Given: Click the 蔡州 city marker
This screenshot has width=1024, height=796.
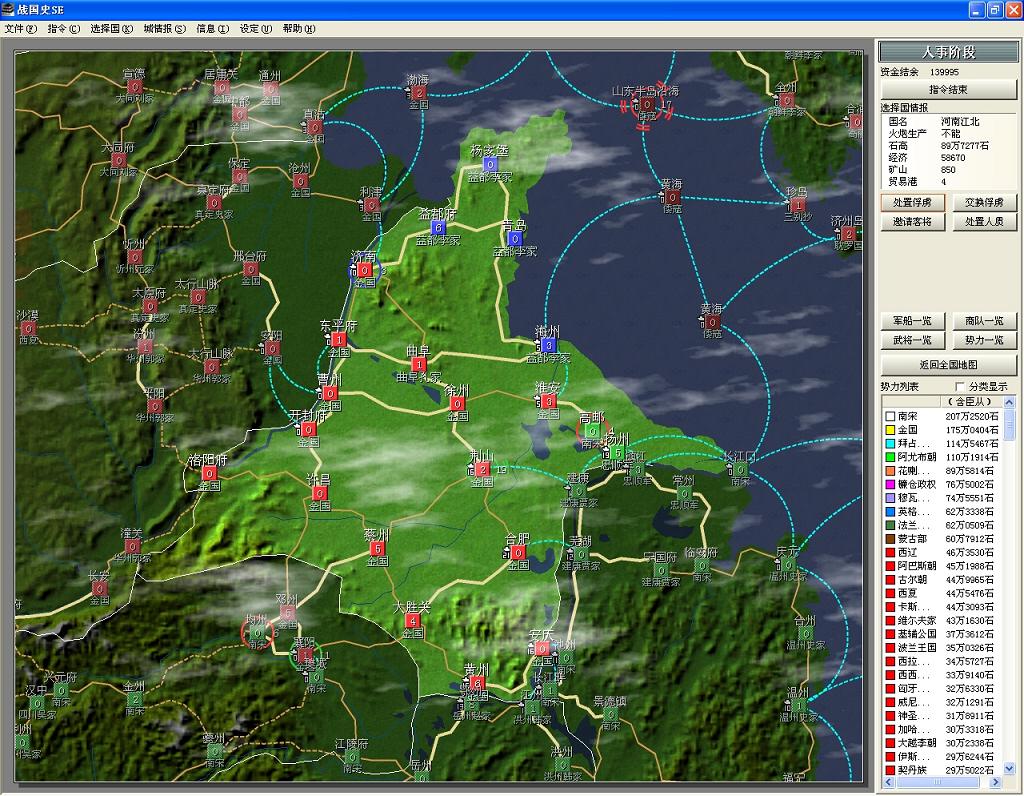Looking at the screenshot, I should click(x=377, y=548).
